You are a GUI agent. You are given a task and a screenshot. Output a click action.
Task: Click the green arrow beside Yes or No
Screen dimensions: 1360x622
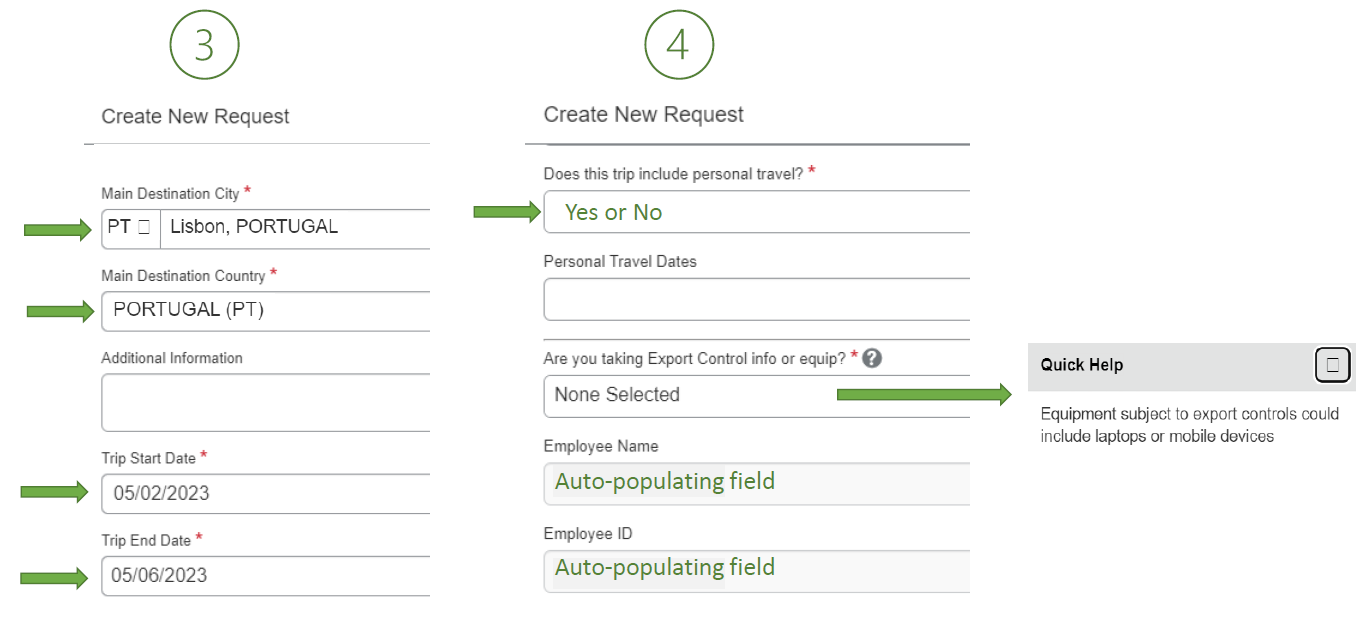506,211
